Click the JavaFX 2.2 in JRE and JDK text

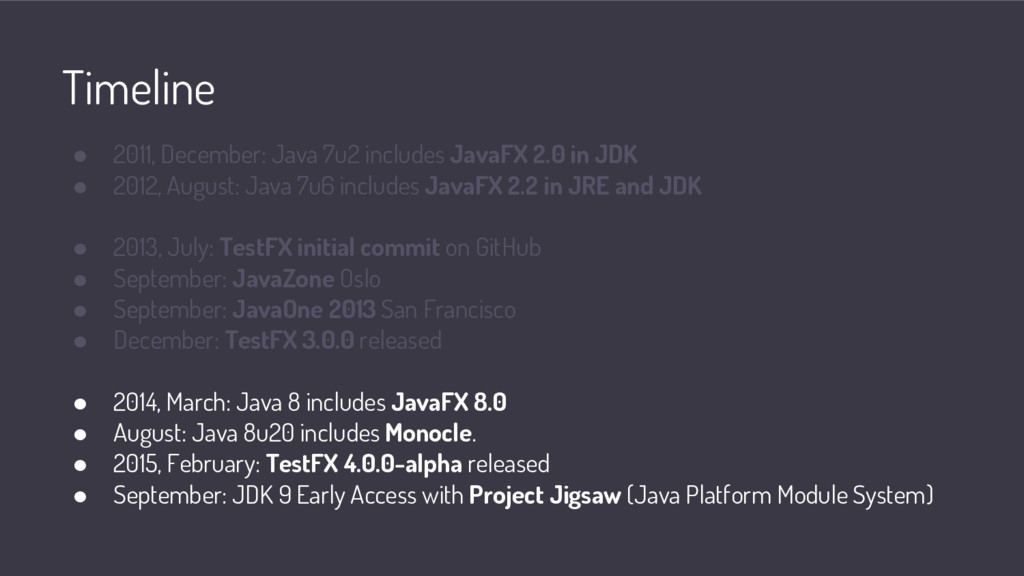coord(563,186)
